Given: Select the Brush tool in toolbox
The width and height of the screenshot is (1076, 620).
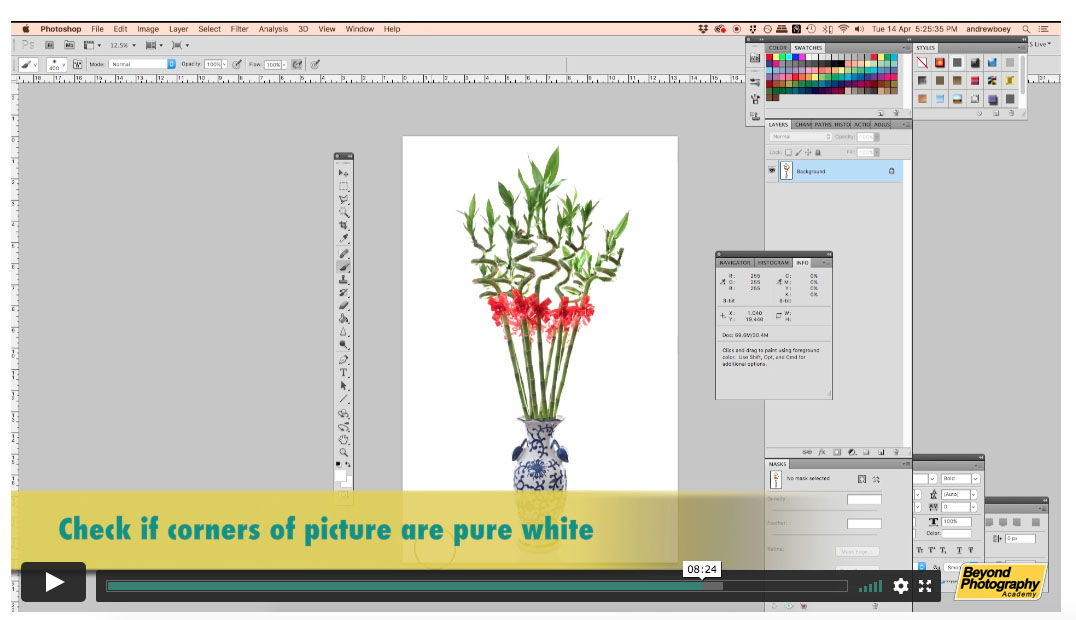Looking at the screenshot, I should click(x=343, y=266).
